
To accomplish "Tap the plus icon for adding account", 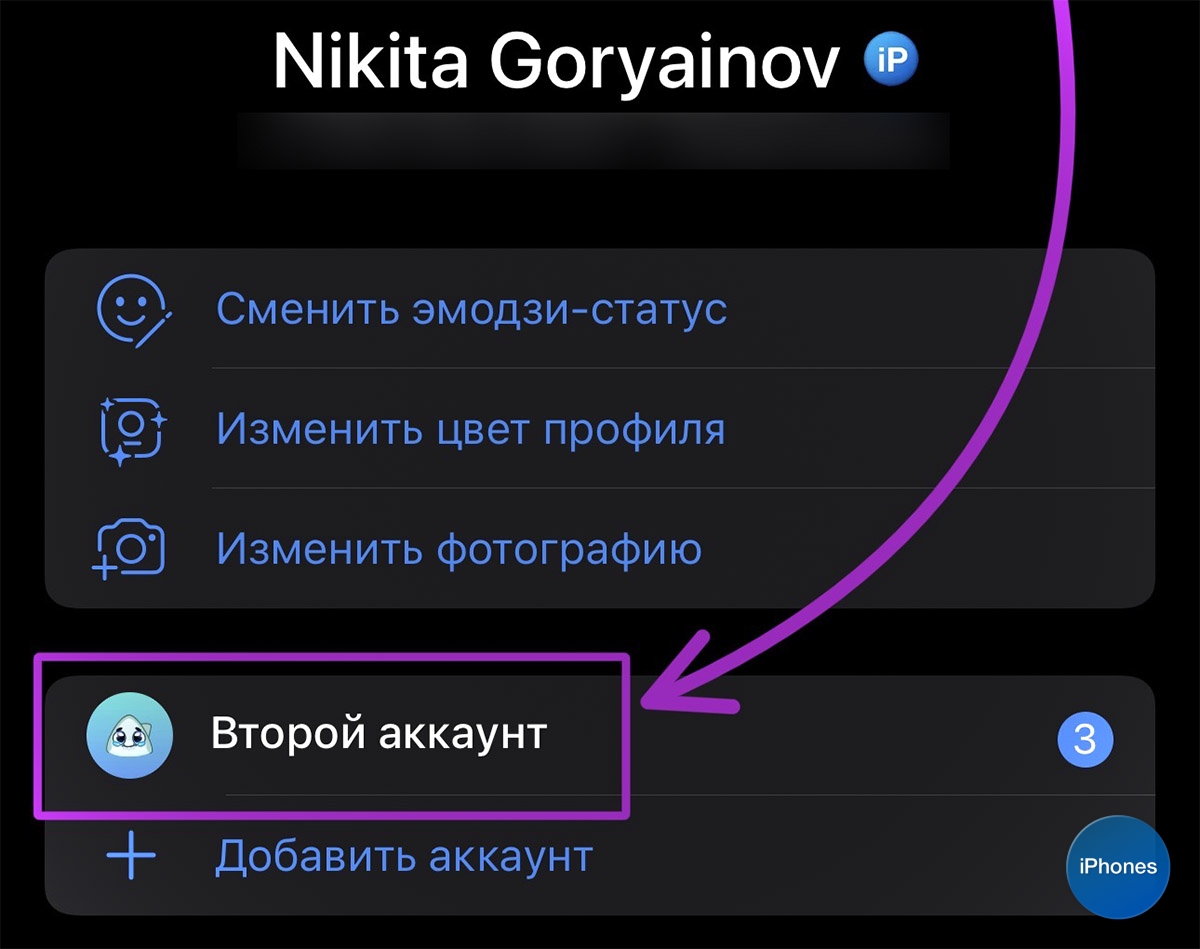I will [x=131, y=857].
